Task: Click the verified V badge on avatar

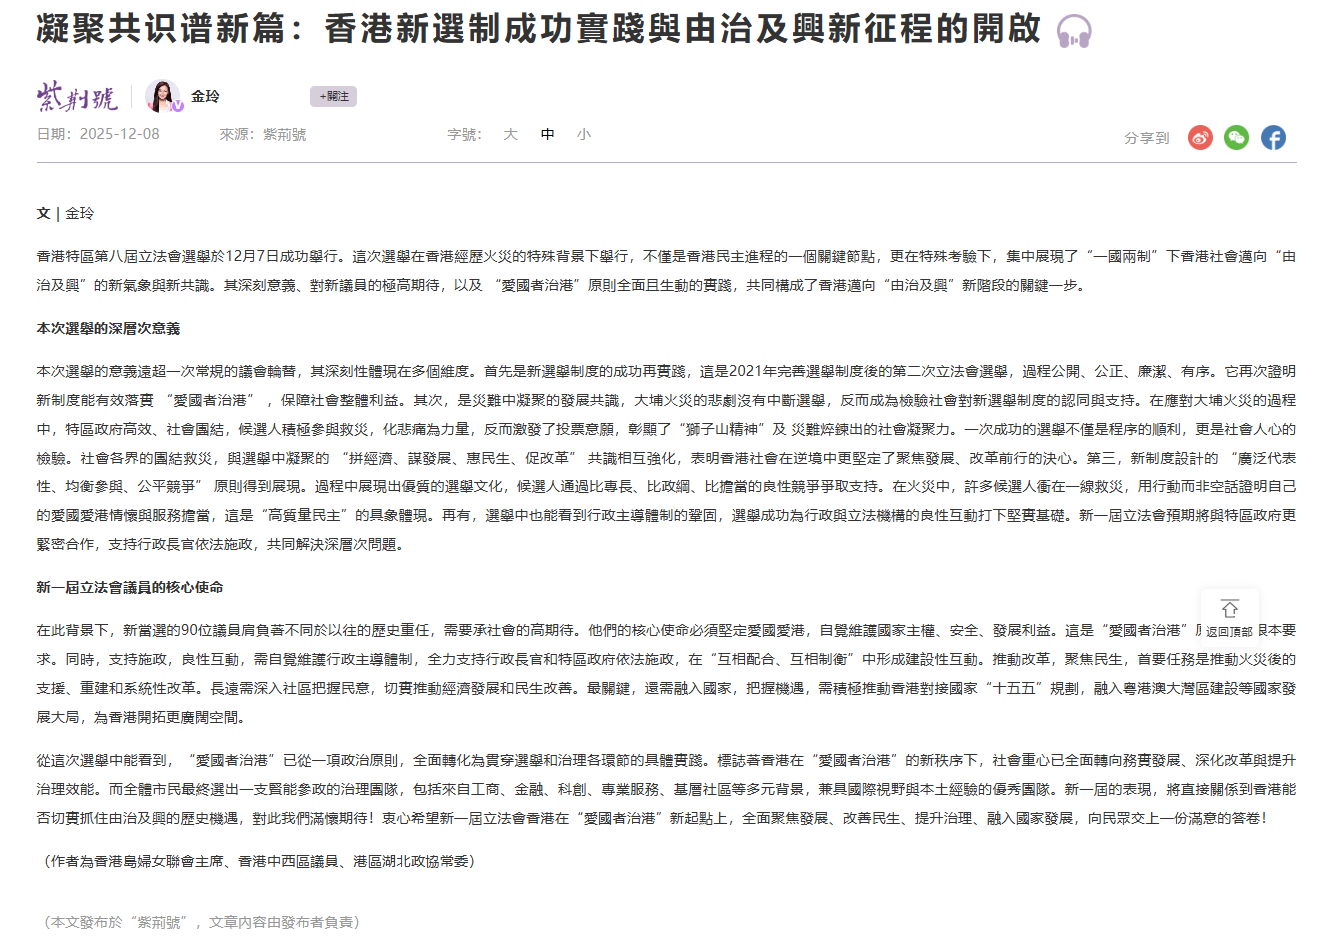Action: tap(177, 106)
